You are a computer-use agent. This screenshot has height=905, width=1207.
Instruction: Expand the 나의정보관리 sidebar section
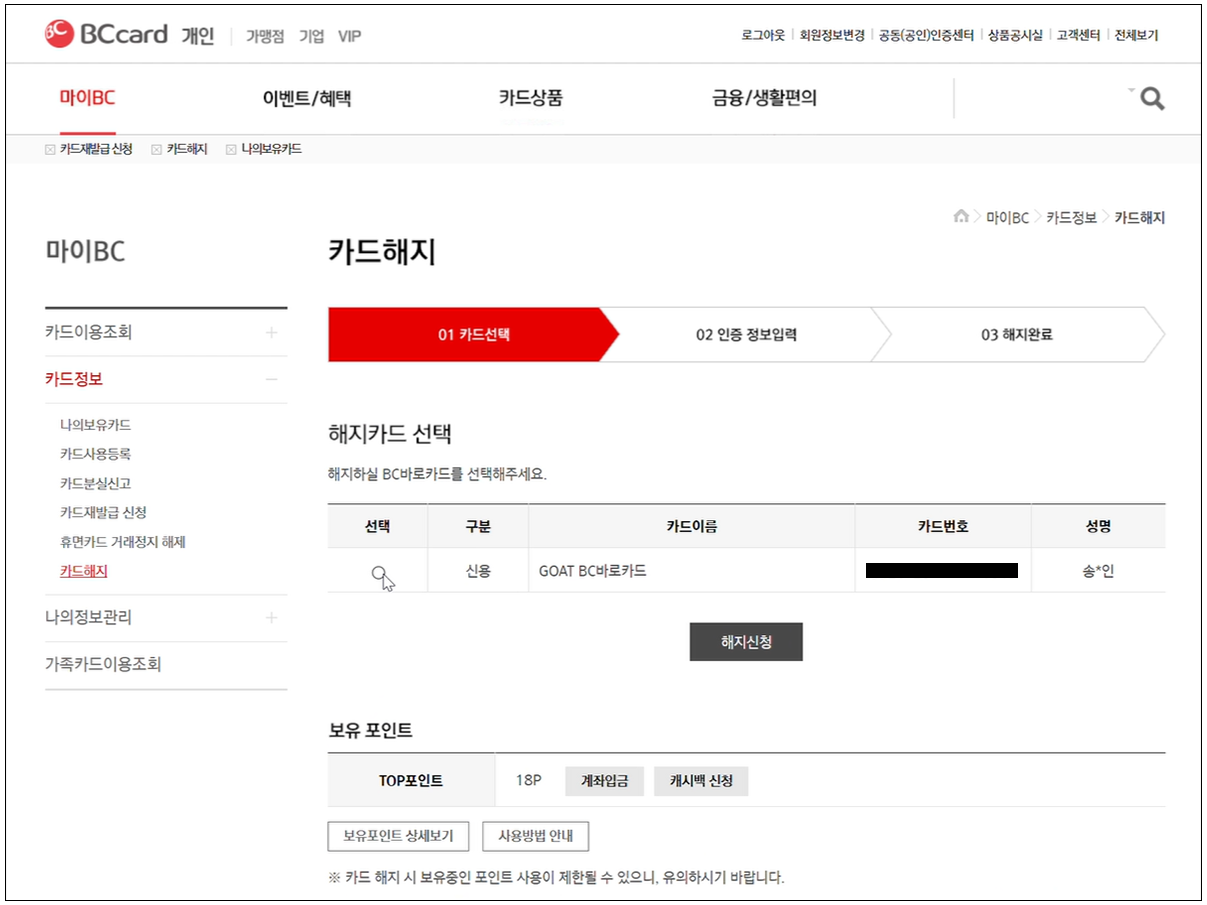pyautogui.click(x=271, y=618)
